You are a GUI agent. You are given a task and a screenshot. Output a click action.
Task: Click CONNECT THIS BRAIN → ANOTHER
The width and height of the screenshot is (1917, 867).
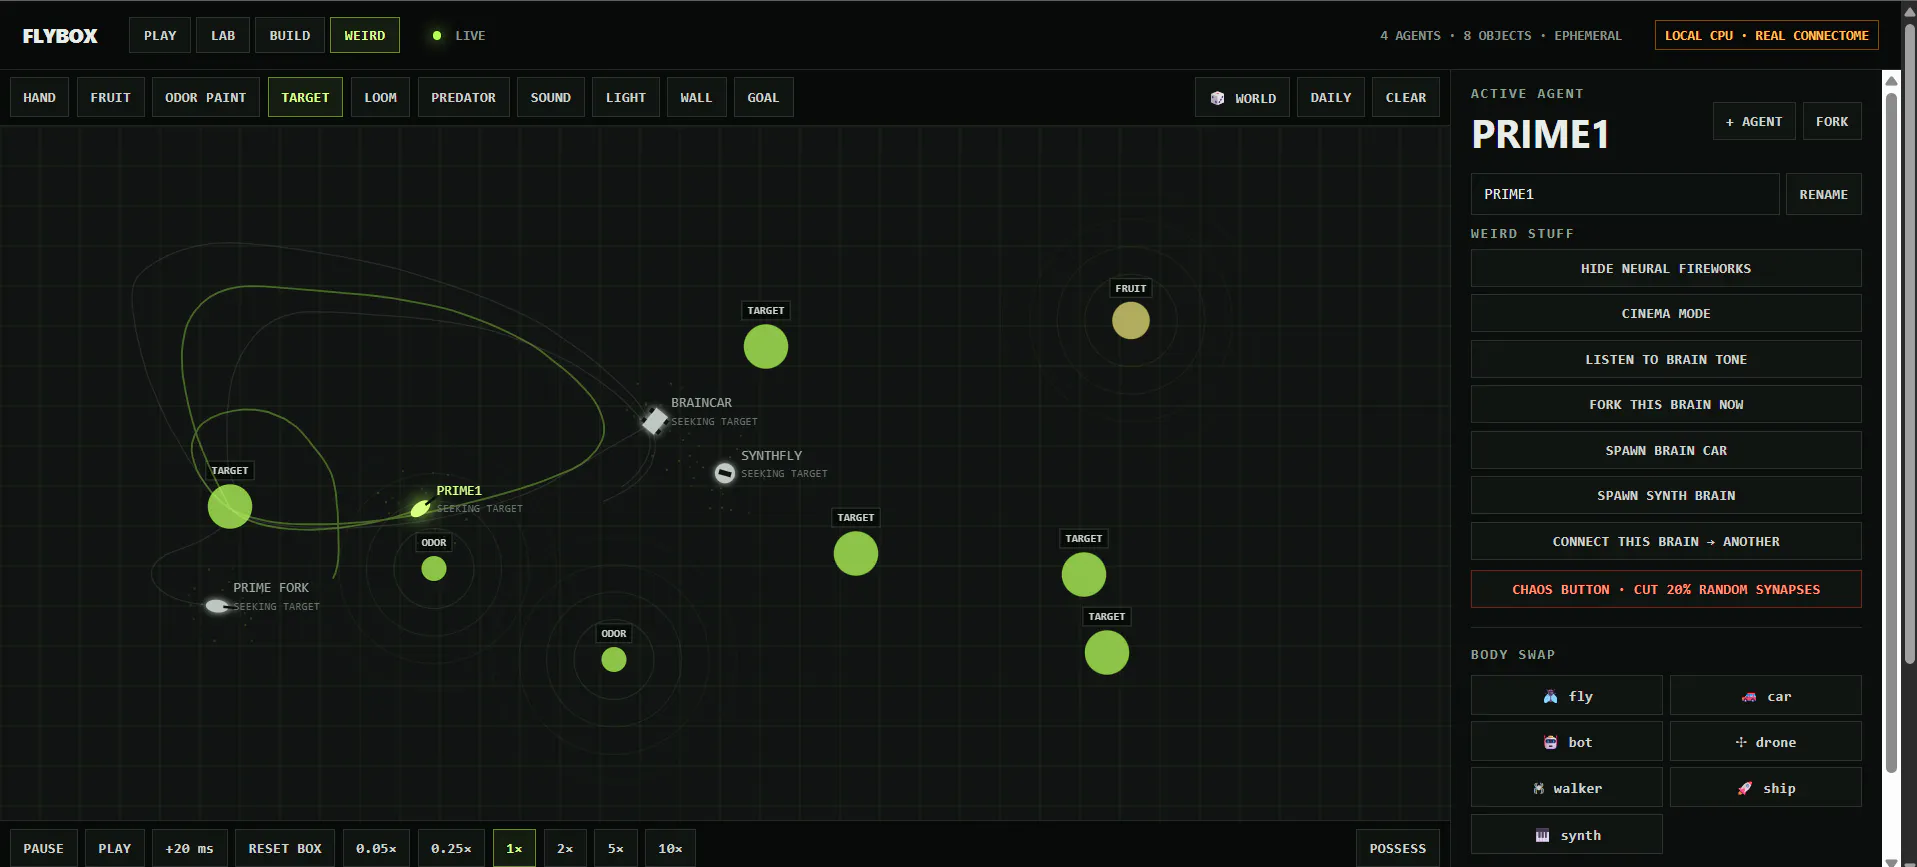1666,541
